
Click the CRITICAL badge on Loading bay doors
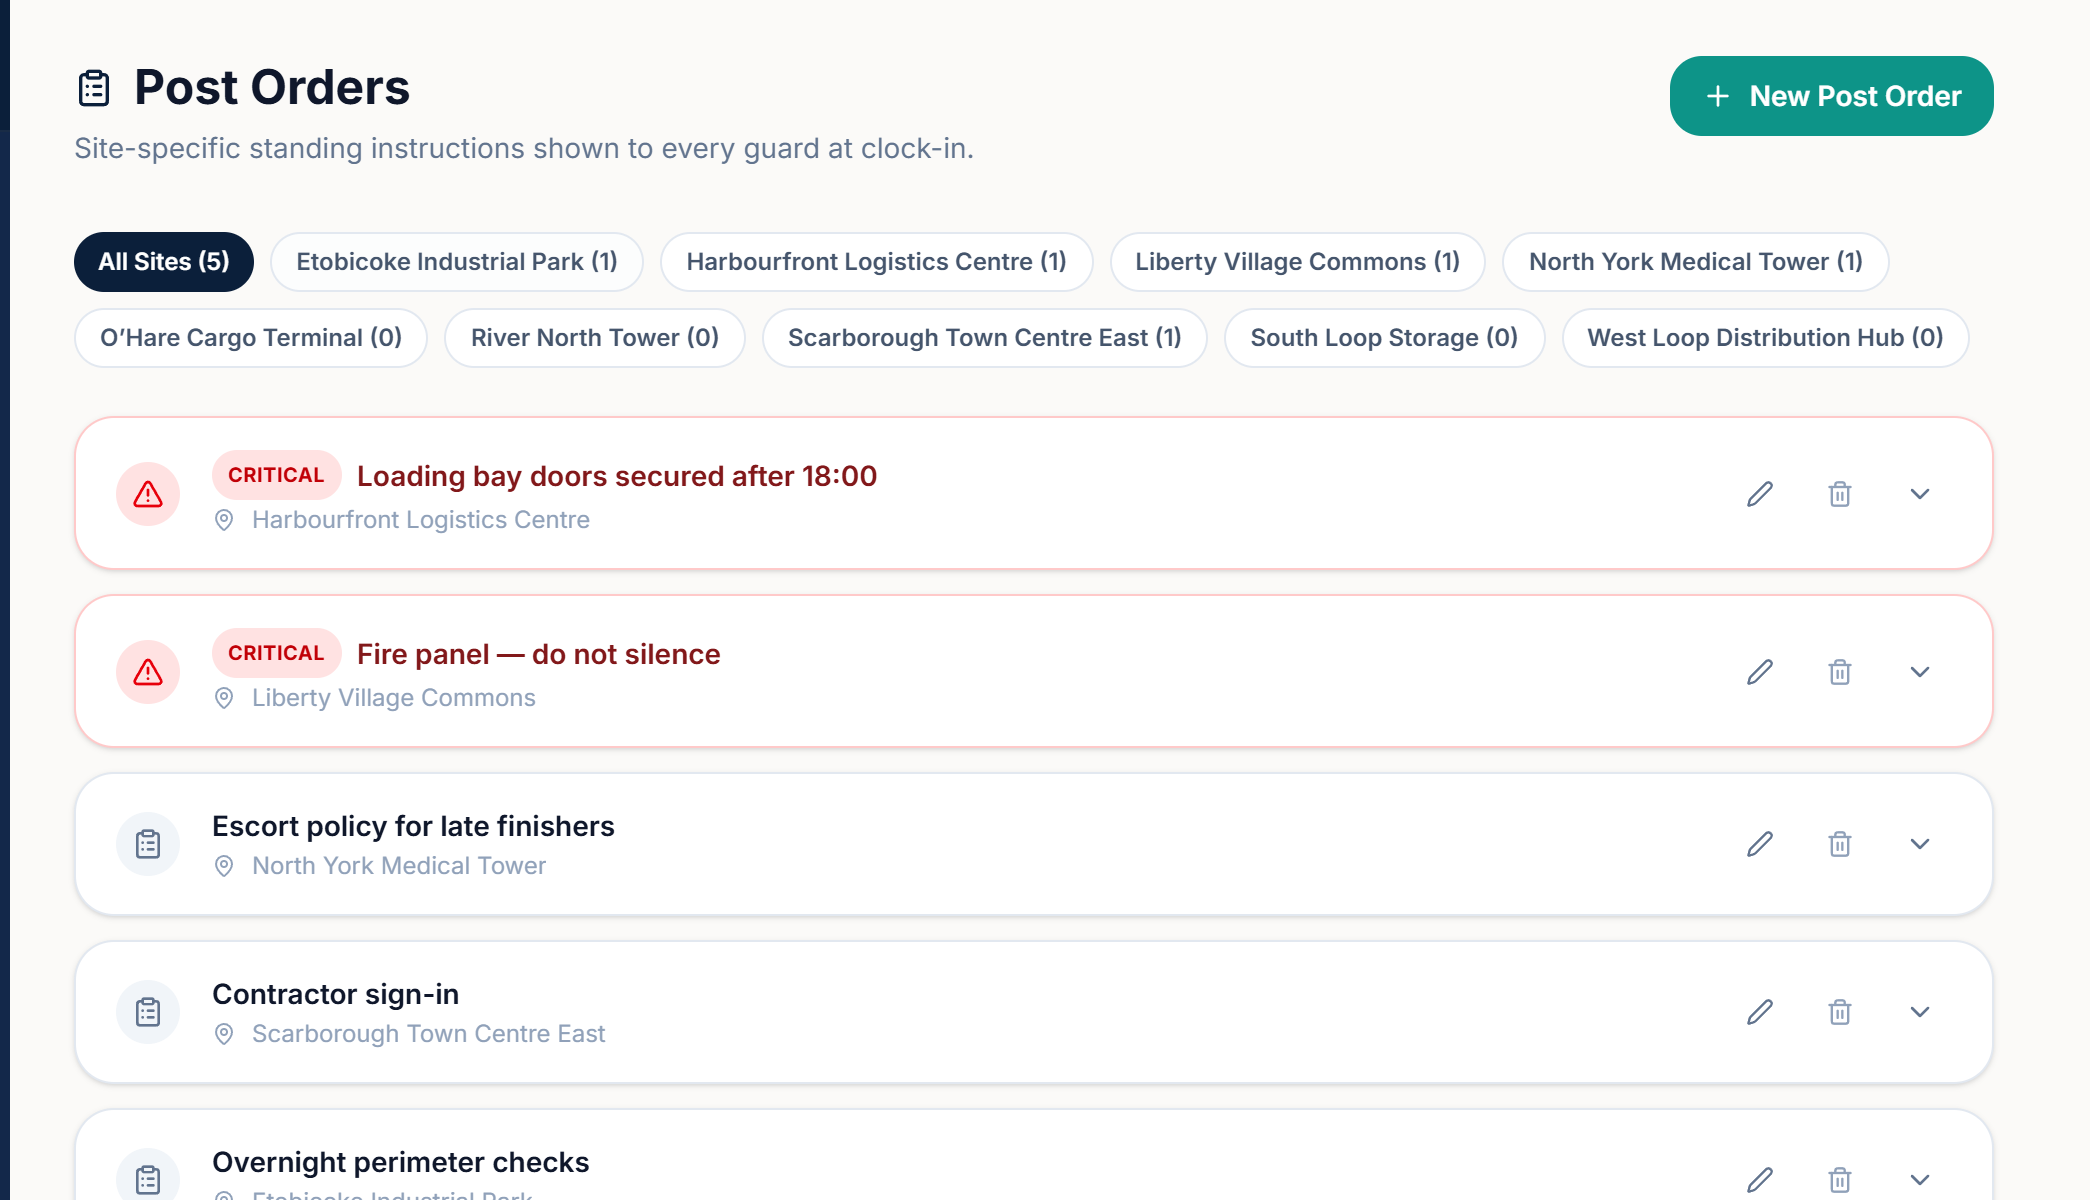pyautogui.click(x=277, y=475)
